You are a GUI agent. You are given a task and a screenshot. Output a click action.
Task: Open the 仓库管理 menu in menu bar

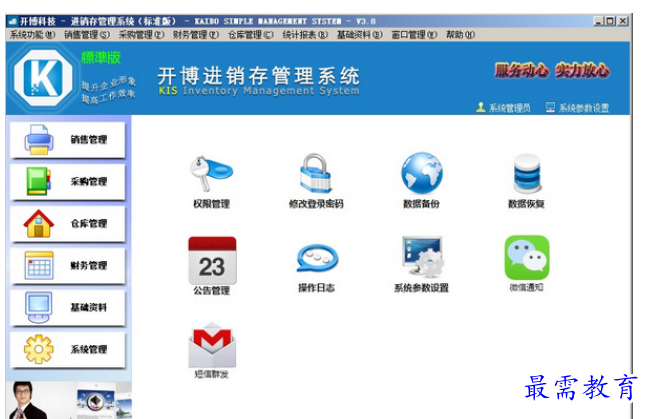pos(250,35)
